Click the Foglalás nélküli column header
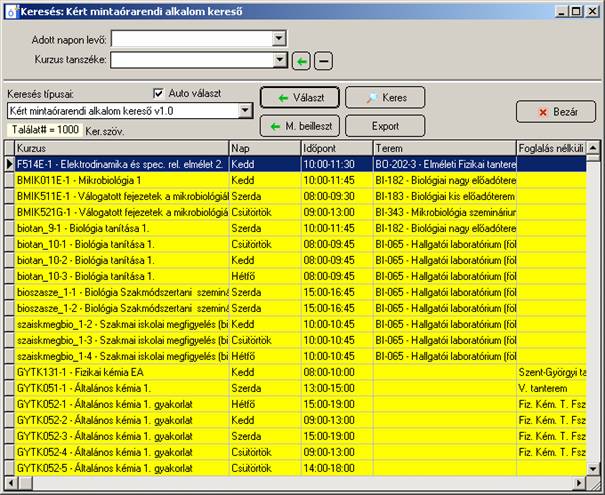 (551, 148)
